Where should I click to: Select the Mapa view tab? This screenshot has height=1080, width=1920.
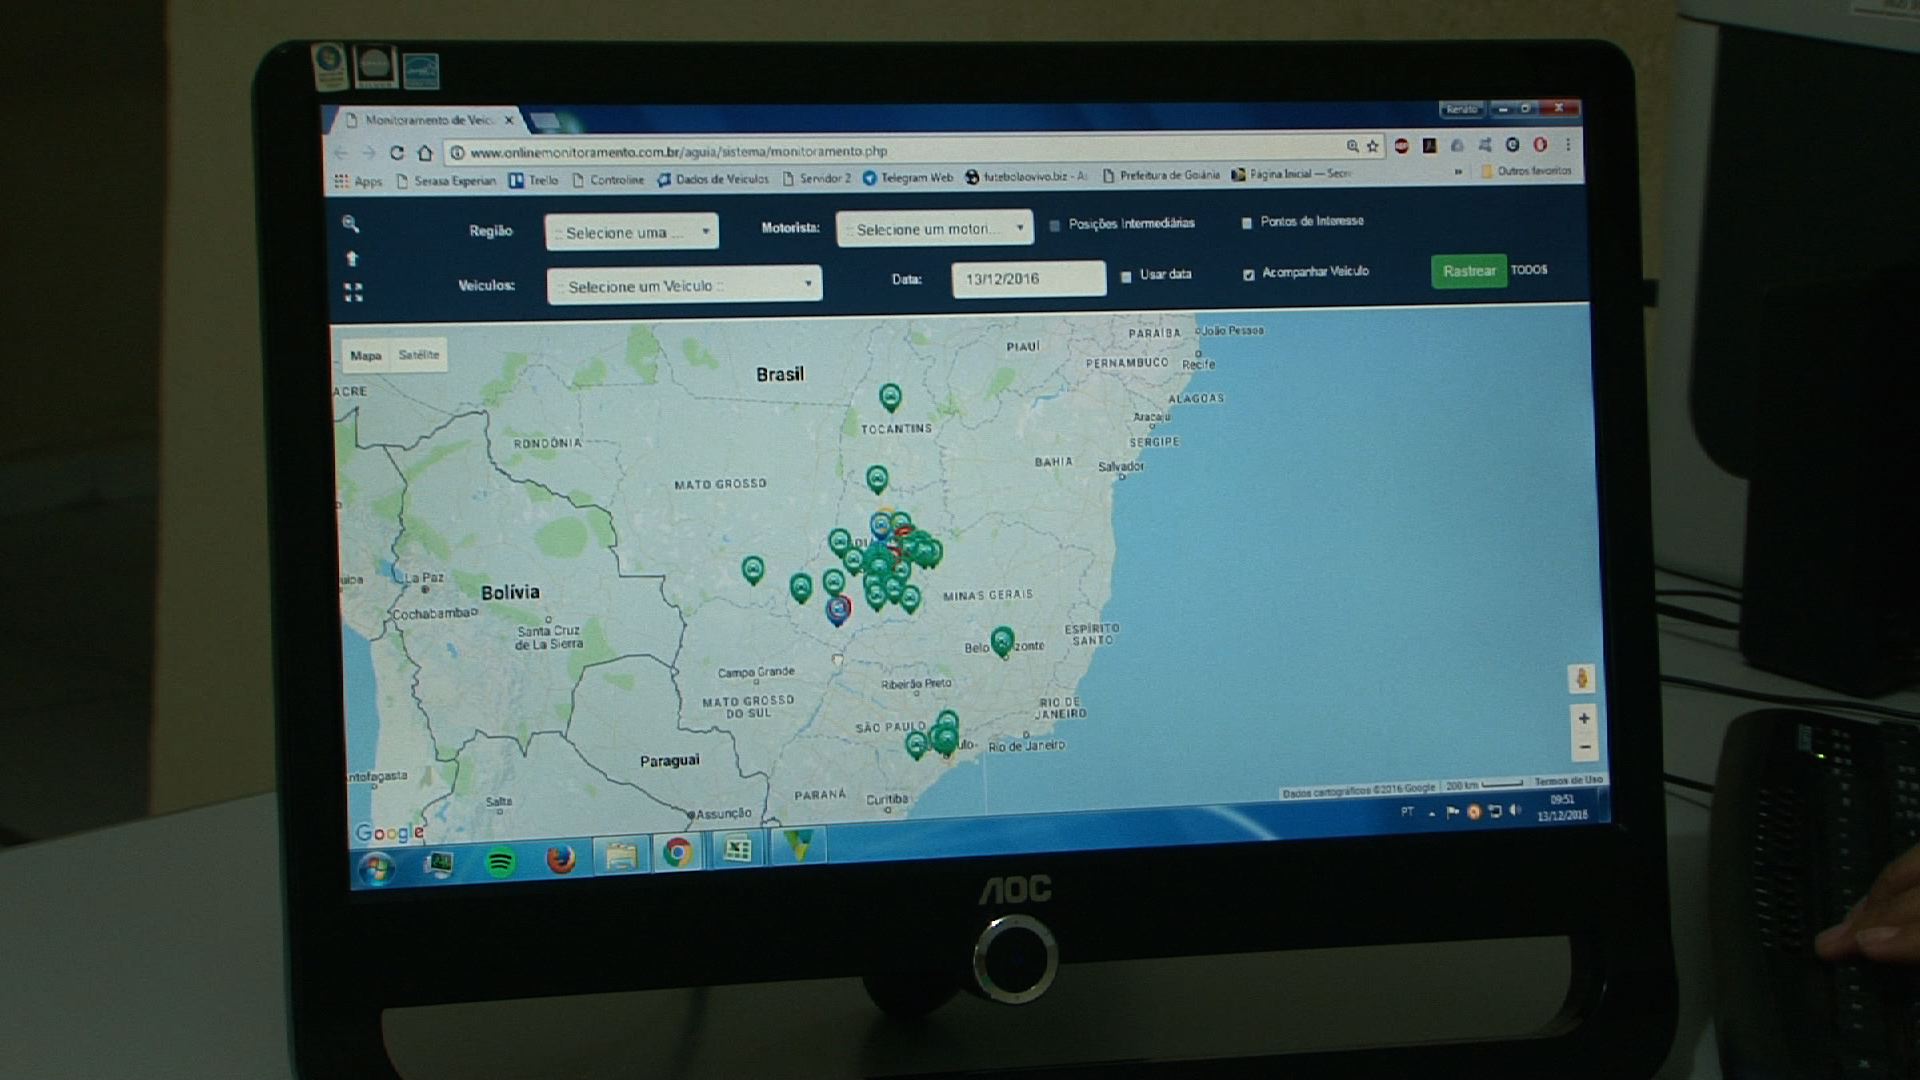click(365, 355)
